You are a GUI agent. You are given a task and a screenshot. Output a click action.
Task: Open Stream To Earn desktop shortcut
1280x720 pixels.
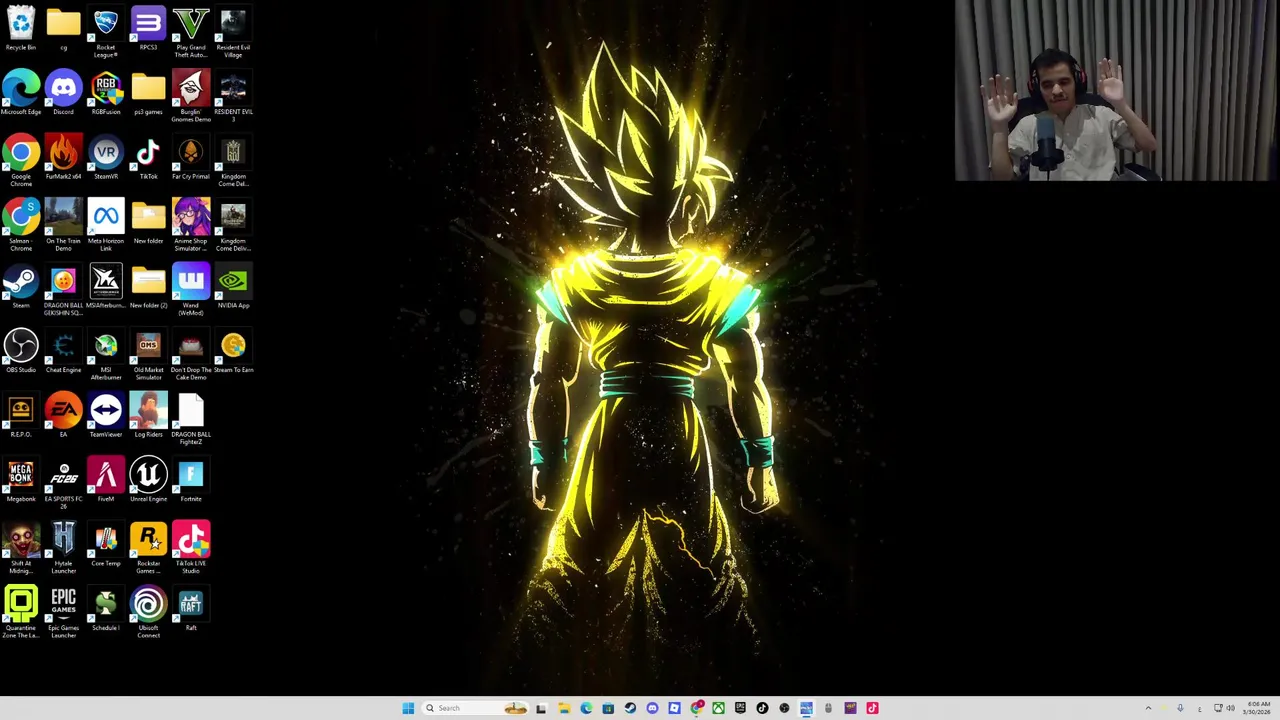[233, 352]
